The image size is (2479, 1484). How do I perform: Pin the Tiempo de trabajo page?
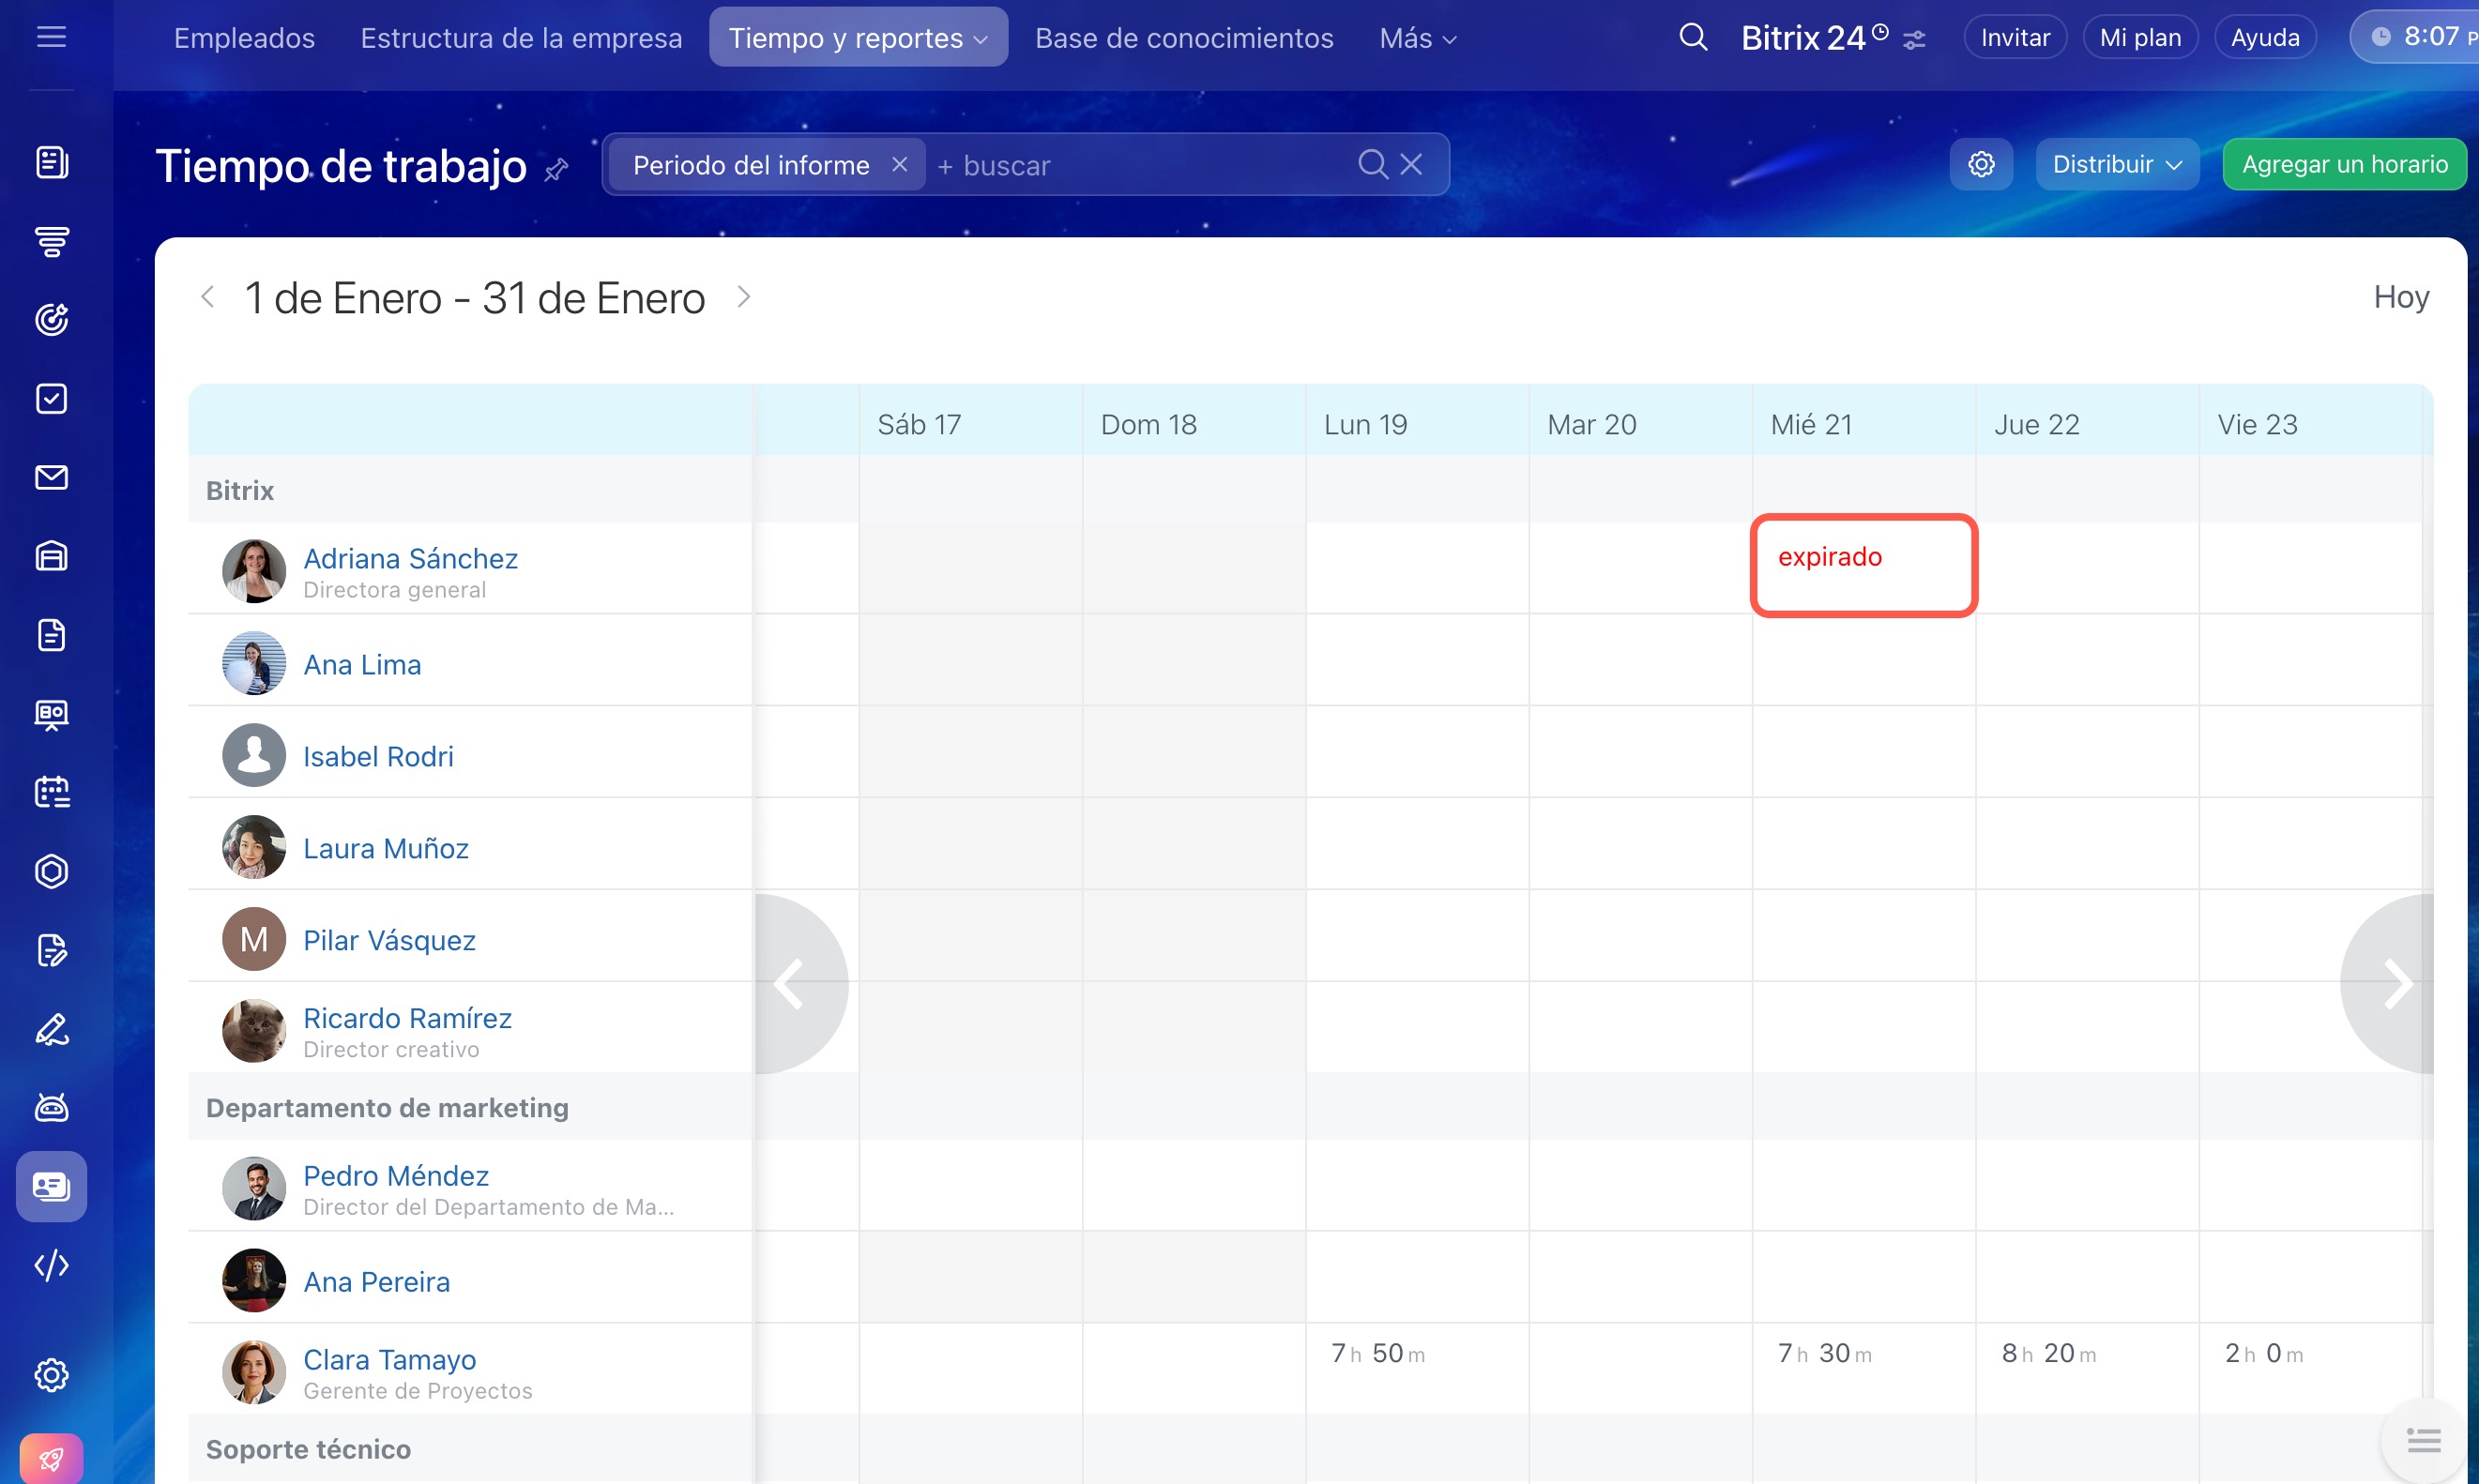point(556,170)
